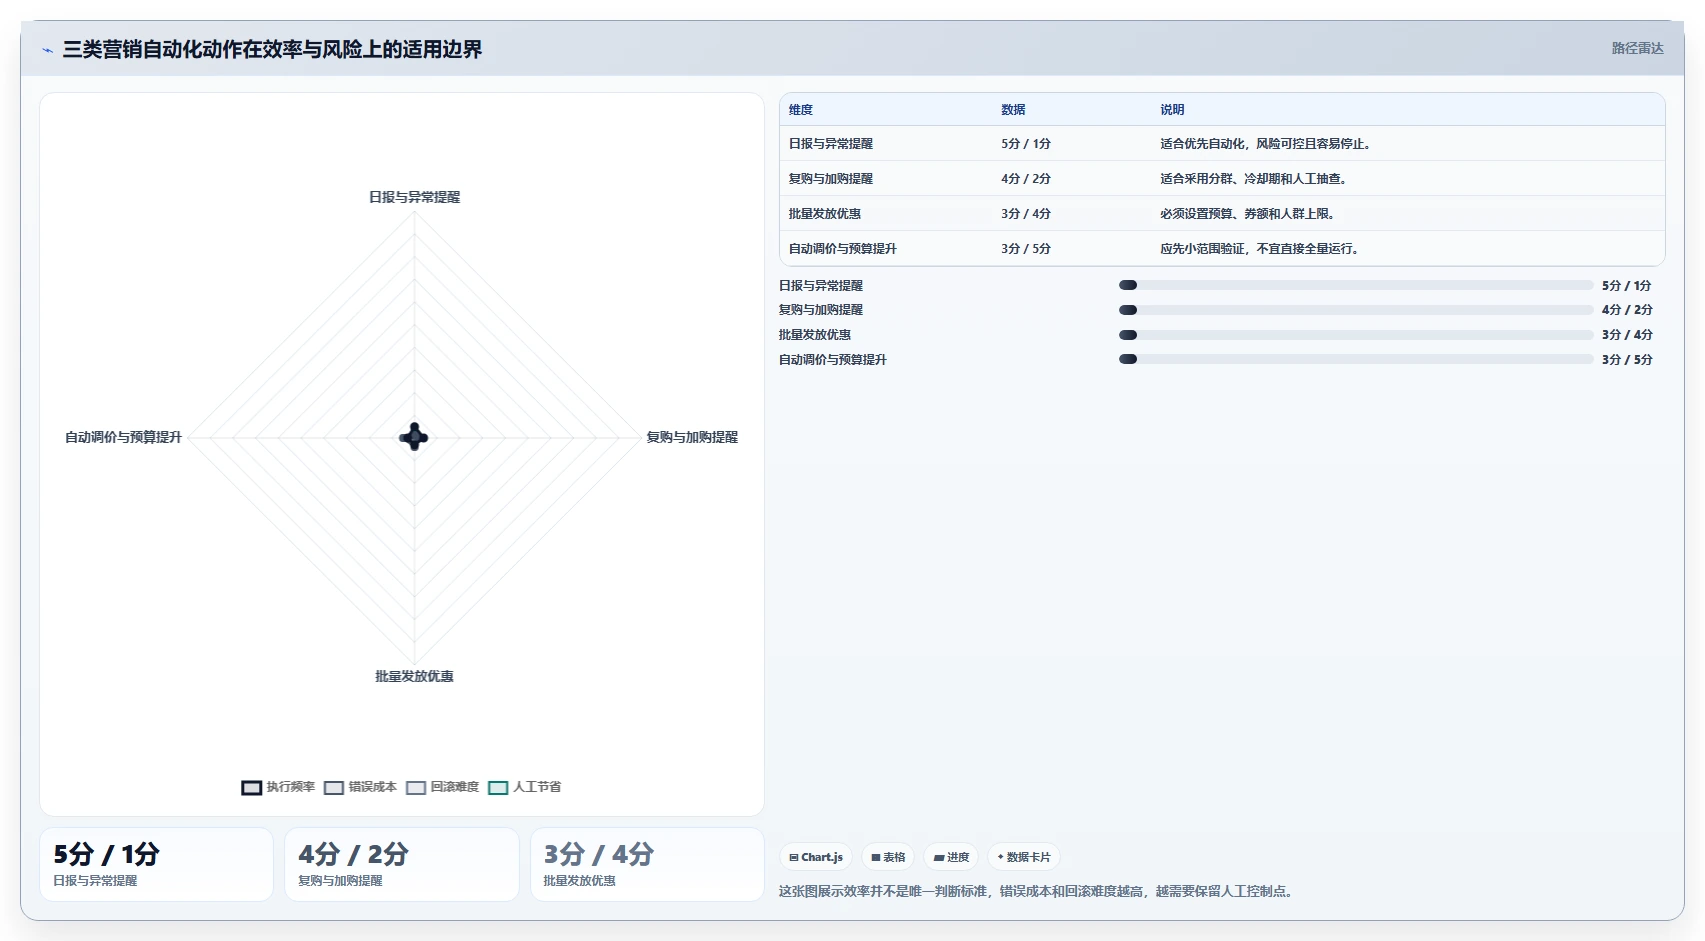
Task: Open the 3分 / 4分 data card
Action: (x=647, y=864)
